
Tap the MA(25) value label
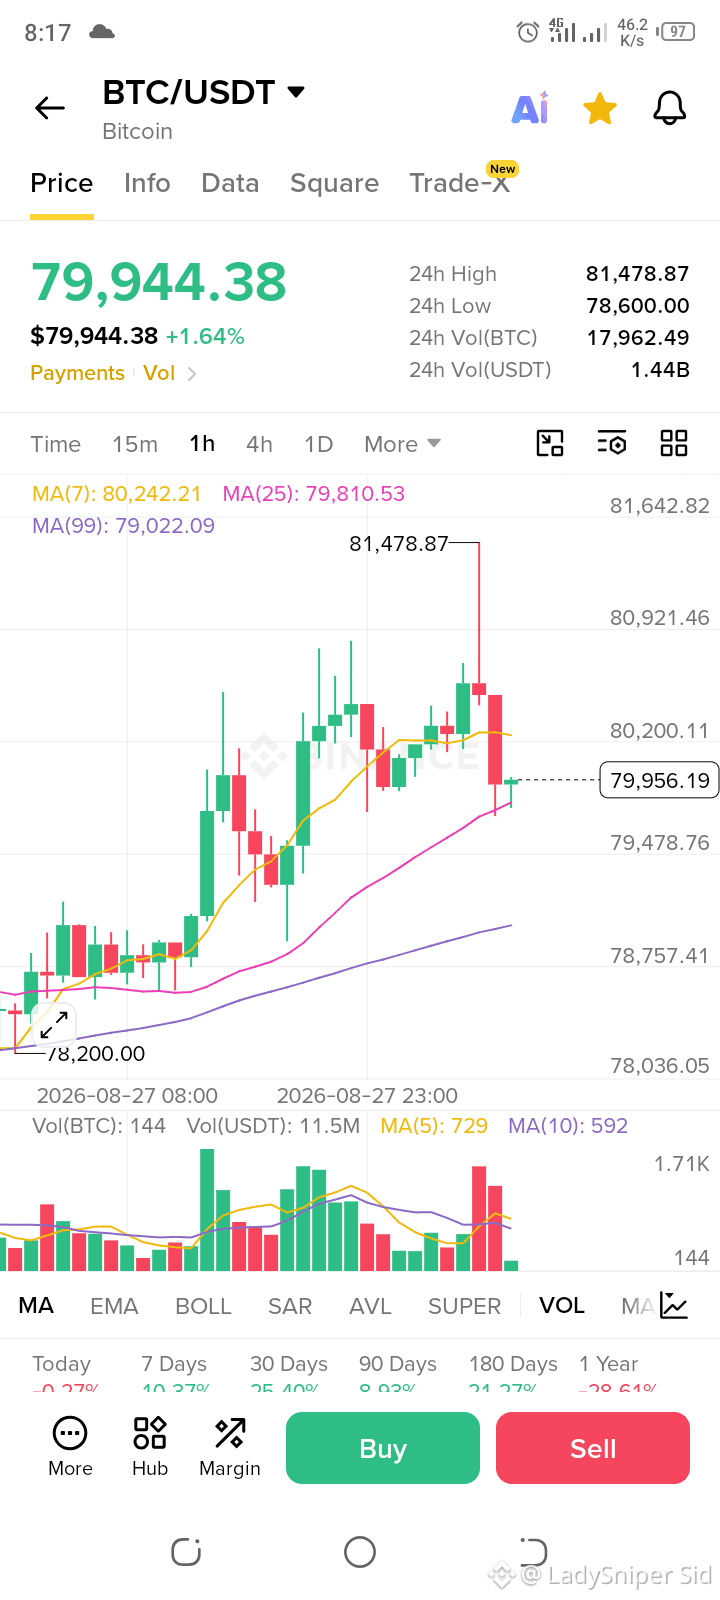[x=314, y=494]
